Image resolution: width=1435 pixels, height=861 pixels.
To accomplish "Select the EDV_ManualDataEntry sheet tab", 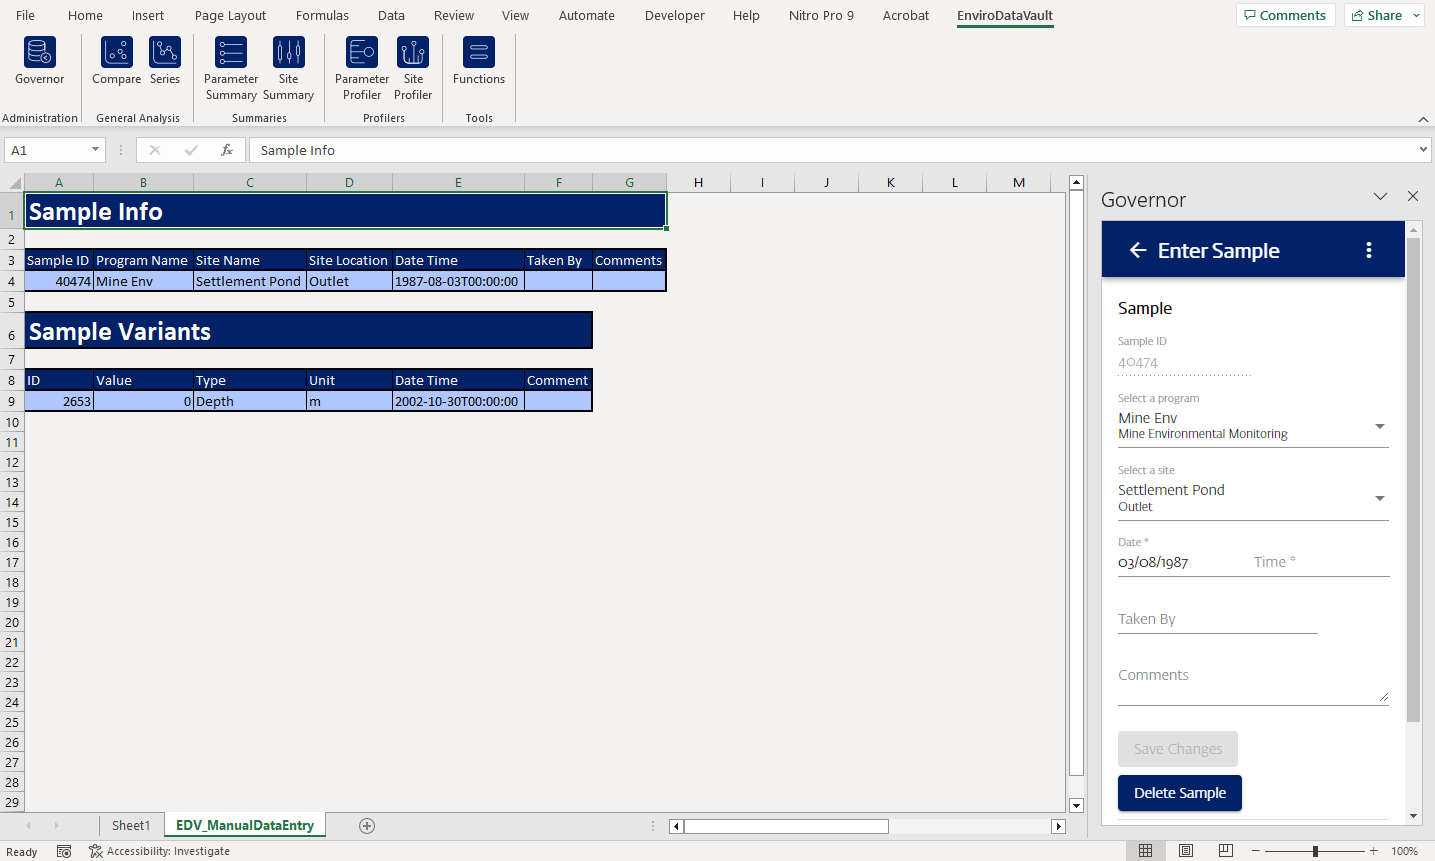I will 245,826.
